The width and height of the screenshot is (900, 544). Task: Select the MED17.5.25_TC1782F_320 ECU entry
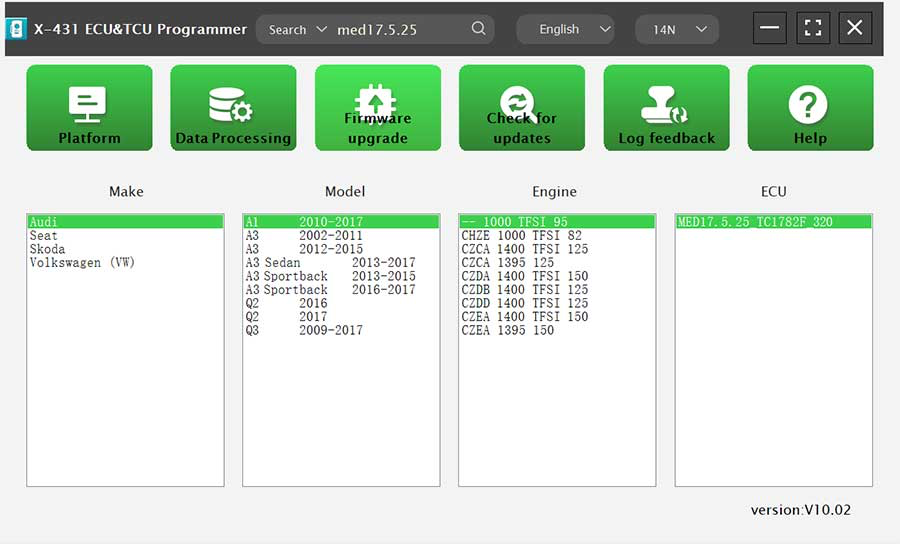pyautogui.click(x=755, y=222)
